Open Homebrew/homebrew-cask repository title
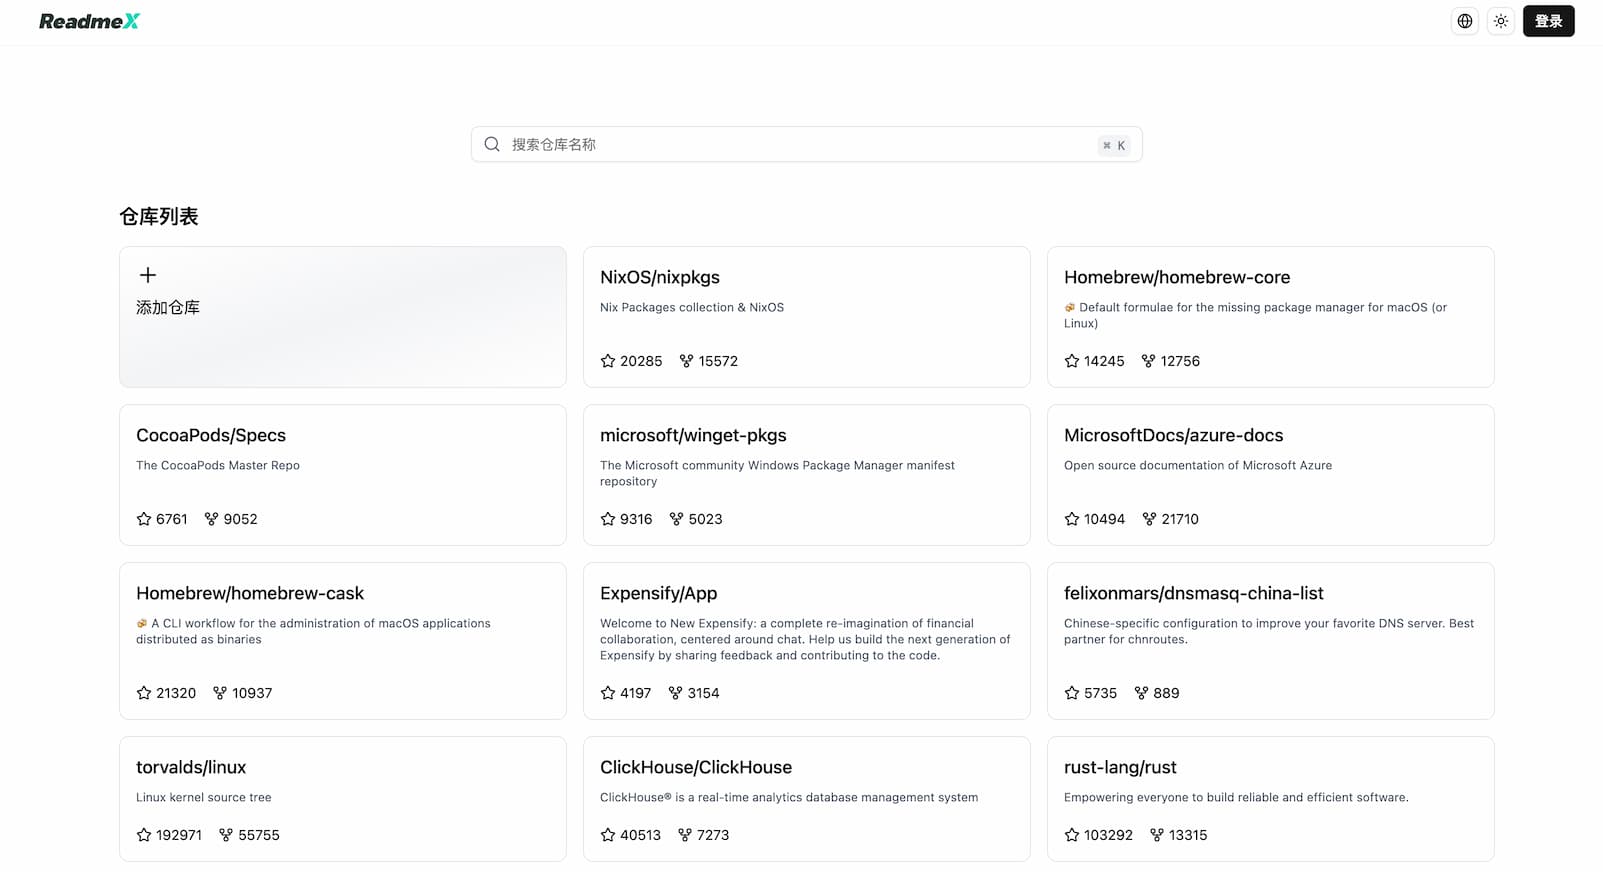 click(250, 593)
